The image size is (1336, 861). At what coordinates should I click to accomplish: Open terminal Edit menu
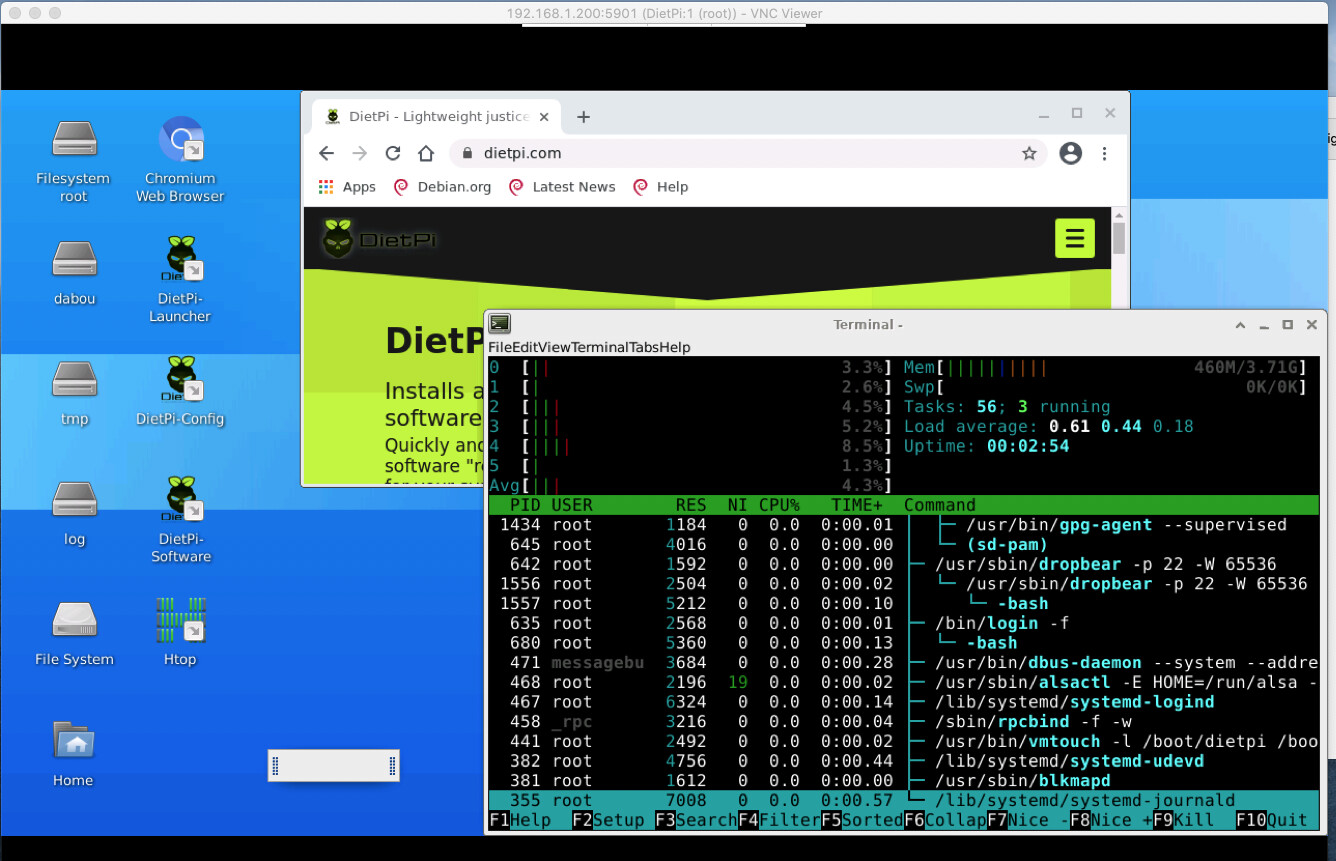point(525,347)
